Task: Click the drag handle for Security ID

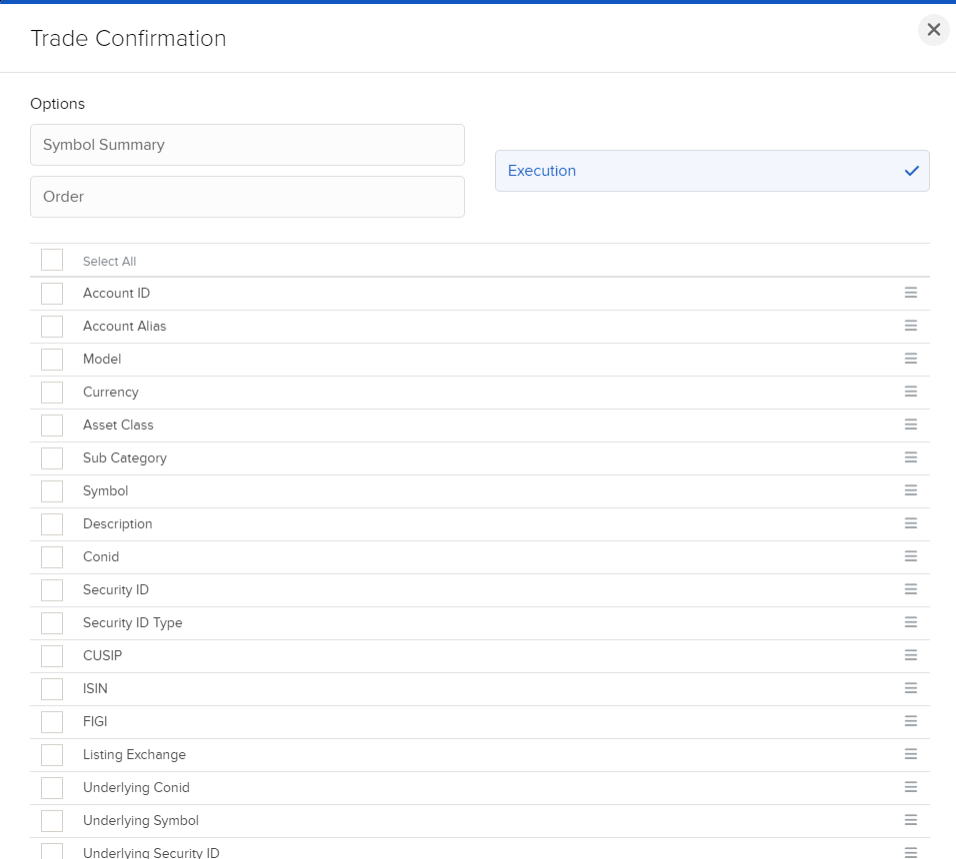Action: [910, 590]
